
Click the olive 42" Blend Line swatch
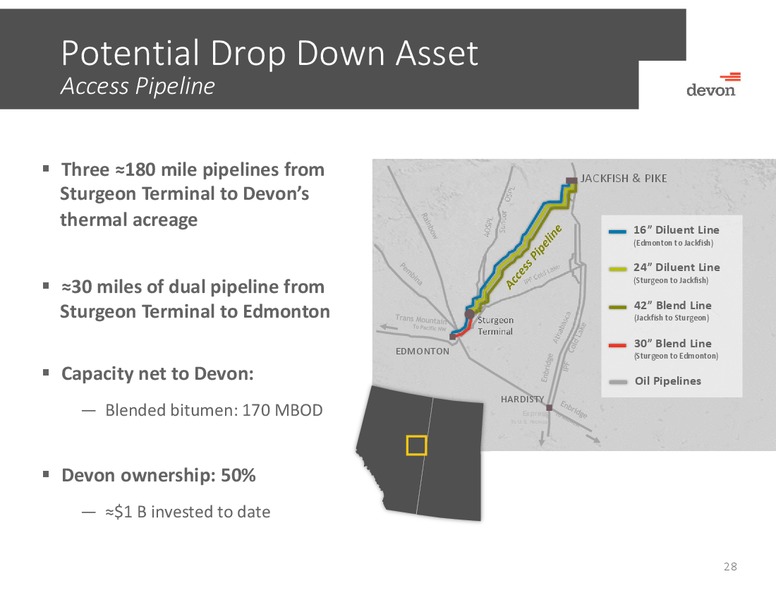point(618,307)
